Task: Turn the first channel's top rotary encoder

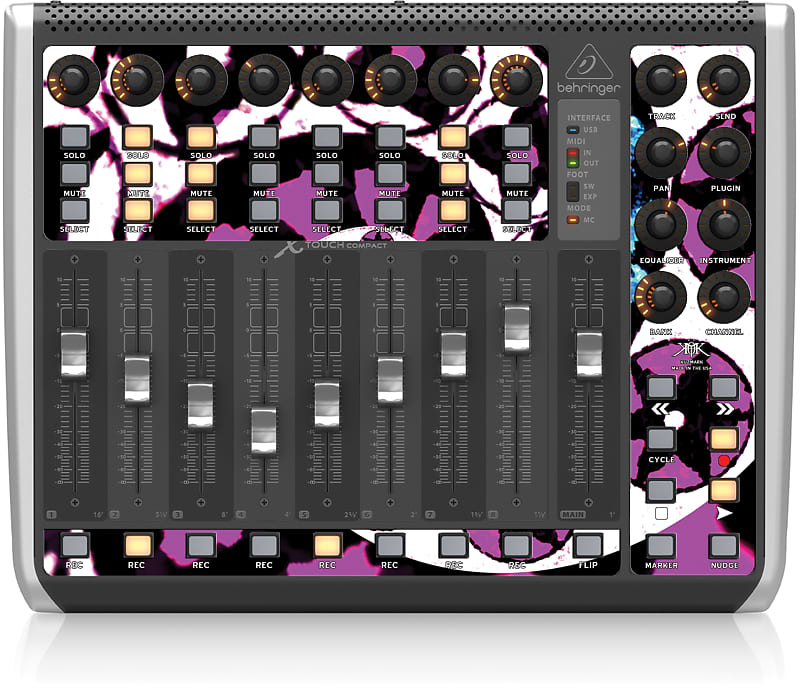Action: pyautogui.click(x=73, y=80)
